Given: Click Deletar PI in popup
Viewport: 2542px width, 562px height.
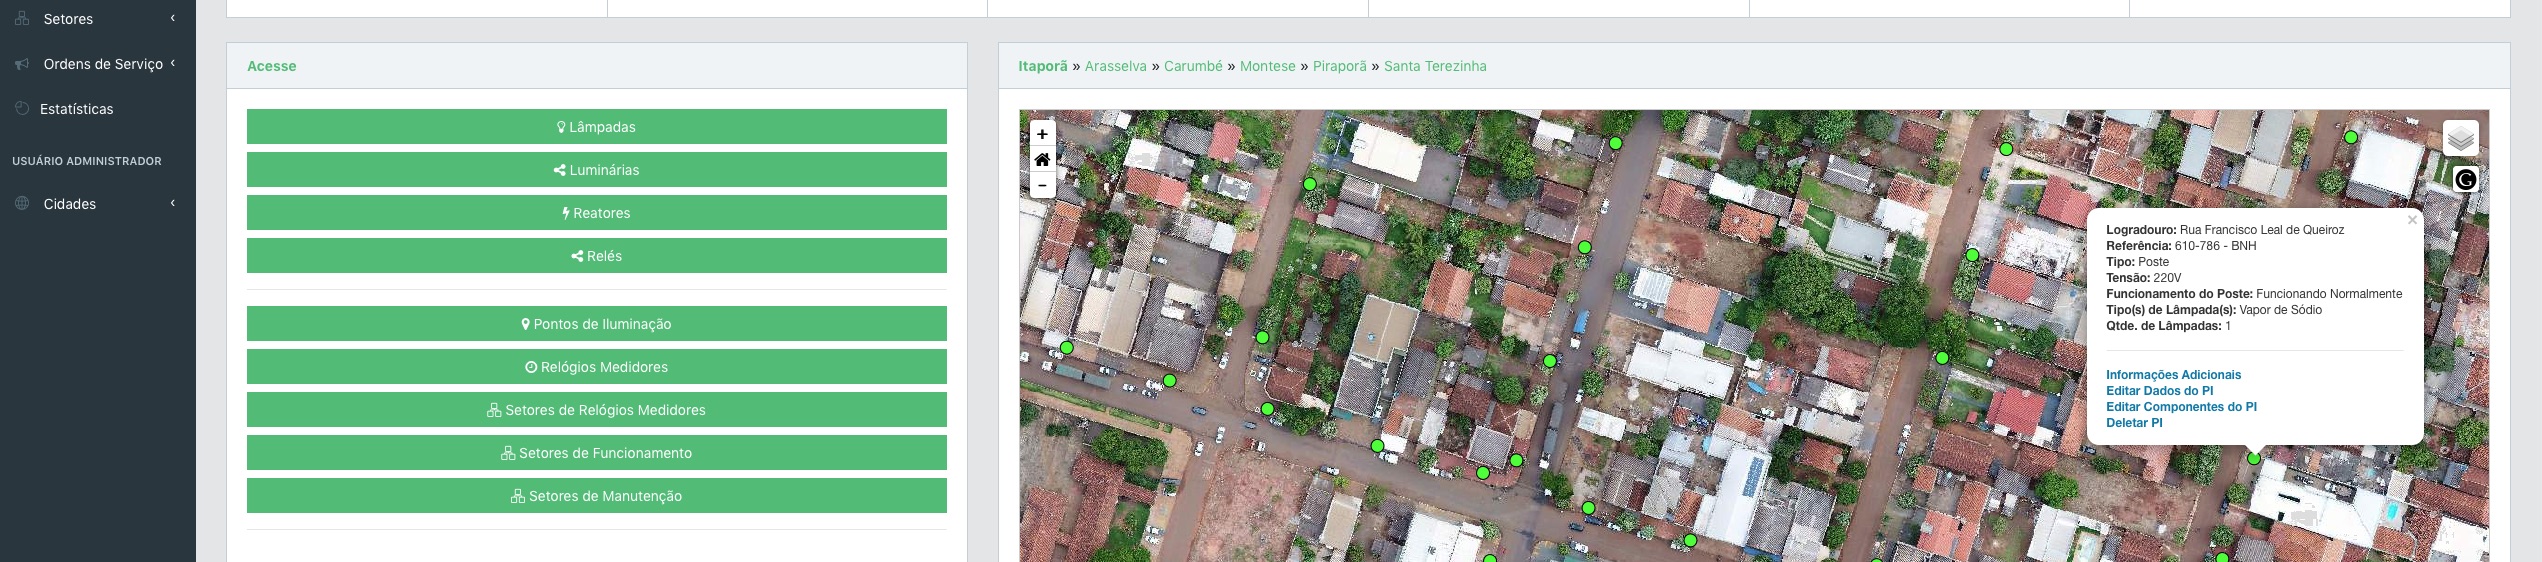Looking at the screenshot, I should (2134, 423).
